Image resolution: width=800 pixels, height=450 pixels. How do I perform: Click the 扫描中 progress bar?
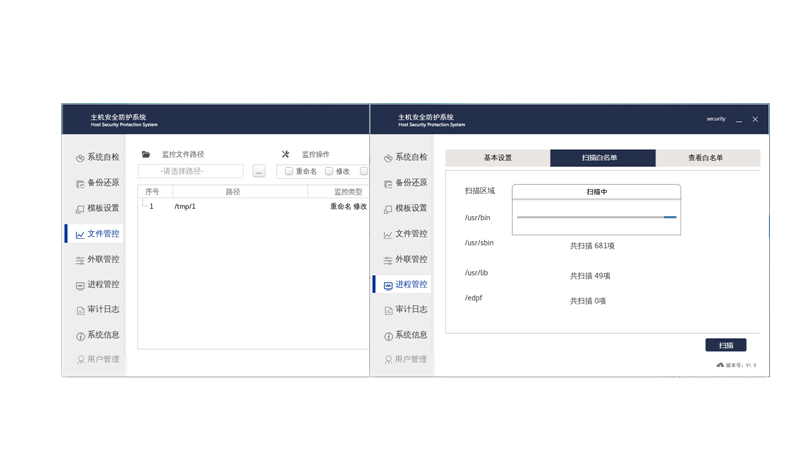click(x=596, y=216)
